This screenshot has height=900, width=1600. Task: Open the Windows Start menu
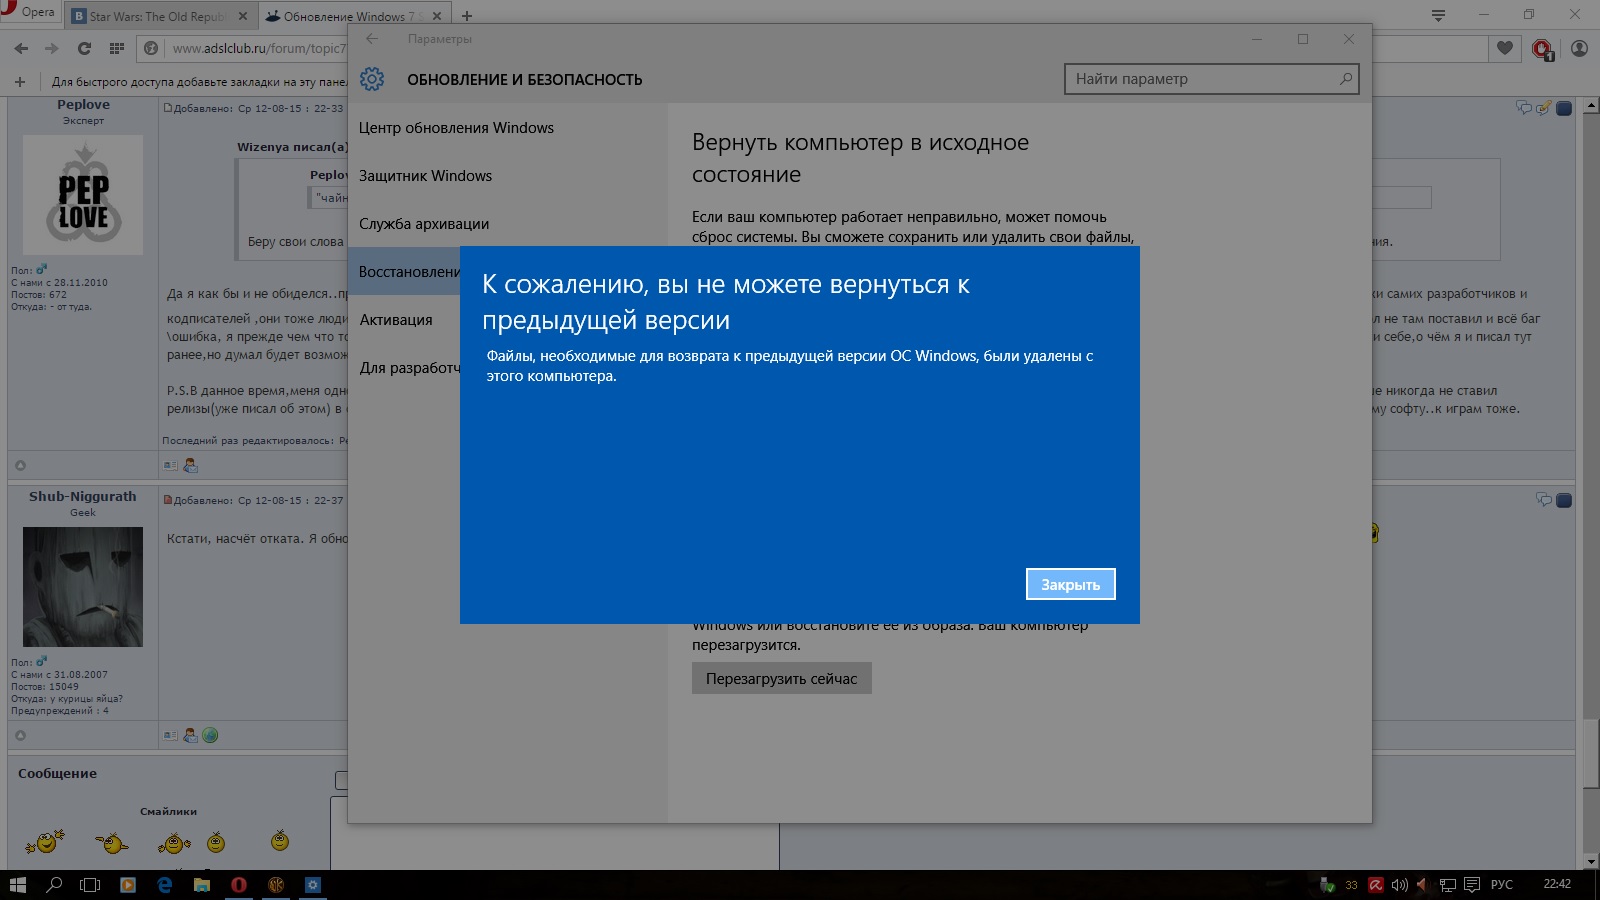point(17,885)
